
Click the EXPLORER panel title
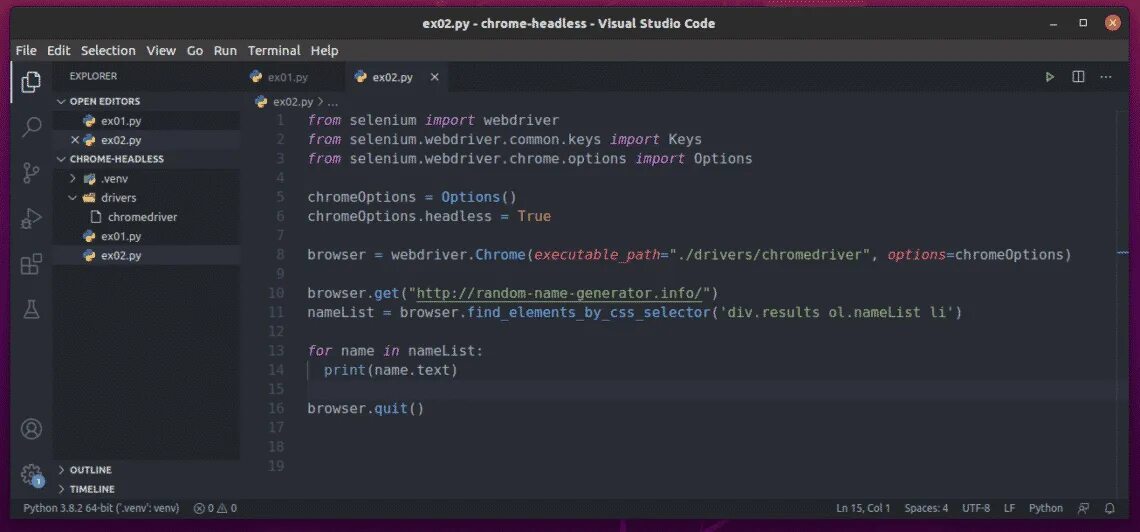(x=93, y=76)
